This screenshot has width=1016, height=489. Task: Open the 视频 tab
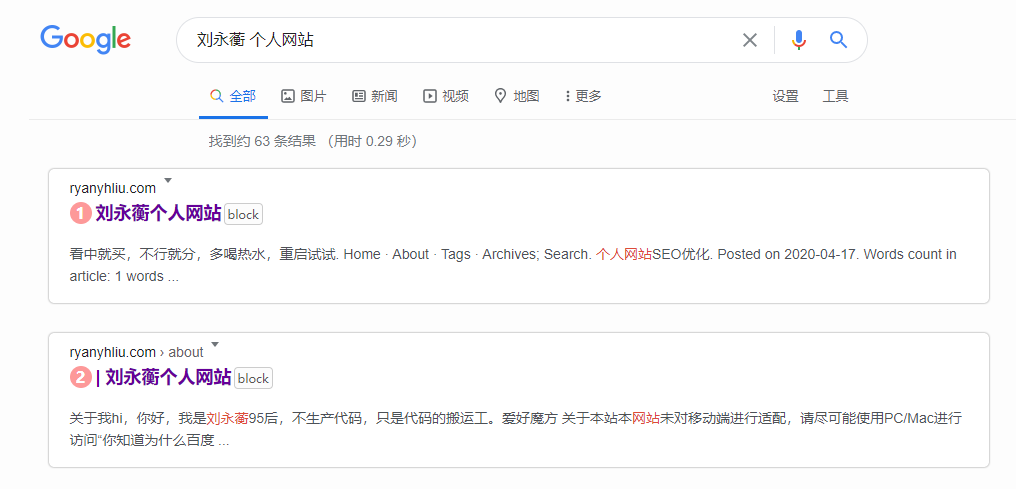click(446, 97)
